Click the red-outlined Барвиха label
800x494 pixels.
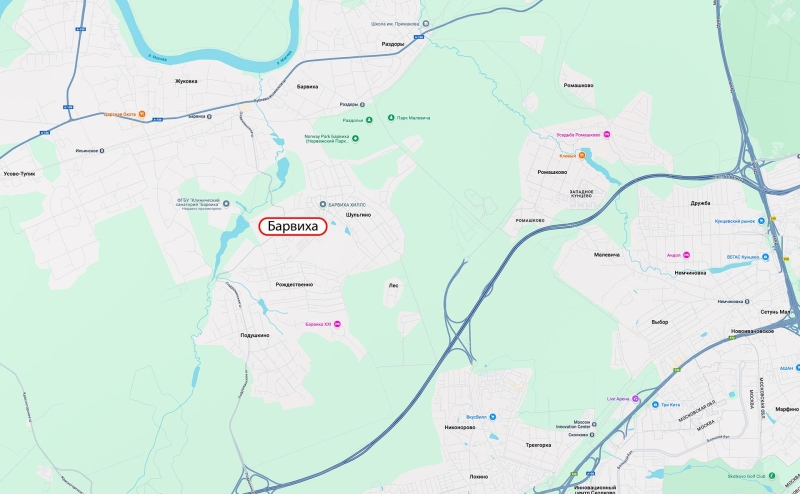pos(293,227)
